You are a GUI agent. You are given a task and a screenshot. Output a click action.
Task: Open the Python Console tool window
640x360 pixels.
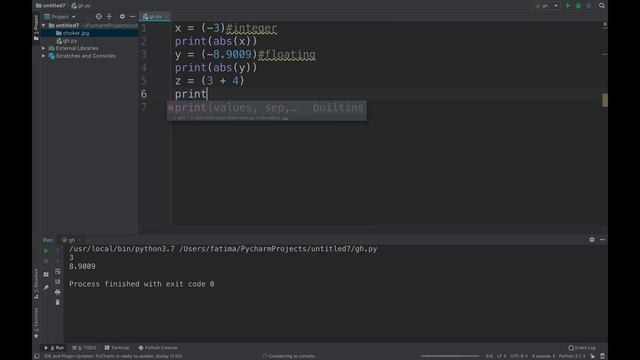coord(158,348)
